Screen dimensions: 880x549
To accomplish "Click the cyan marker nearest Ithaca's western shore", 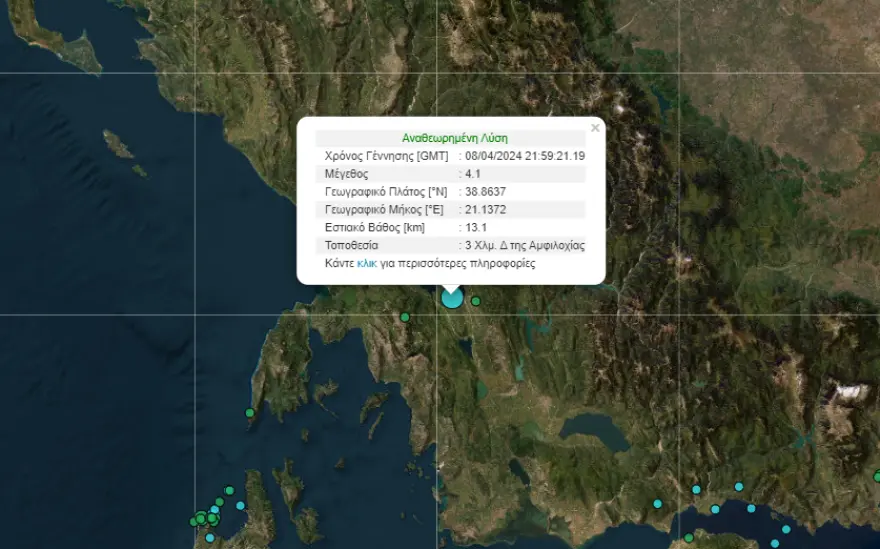I will (240, 506).
